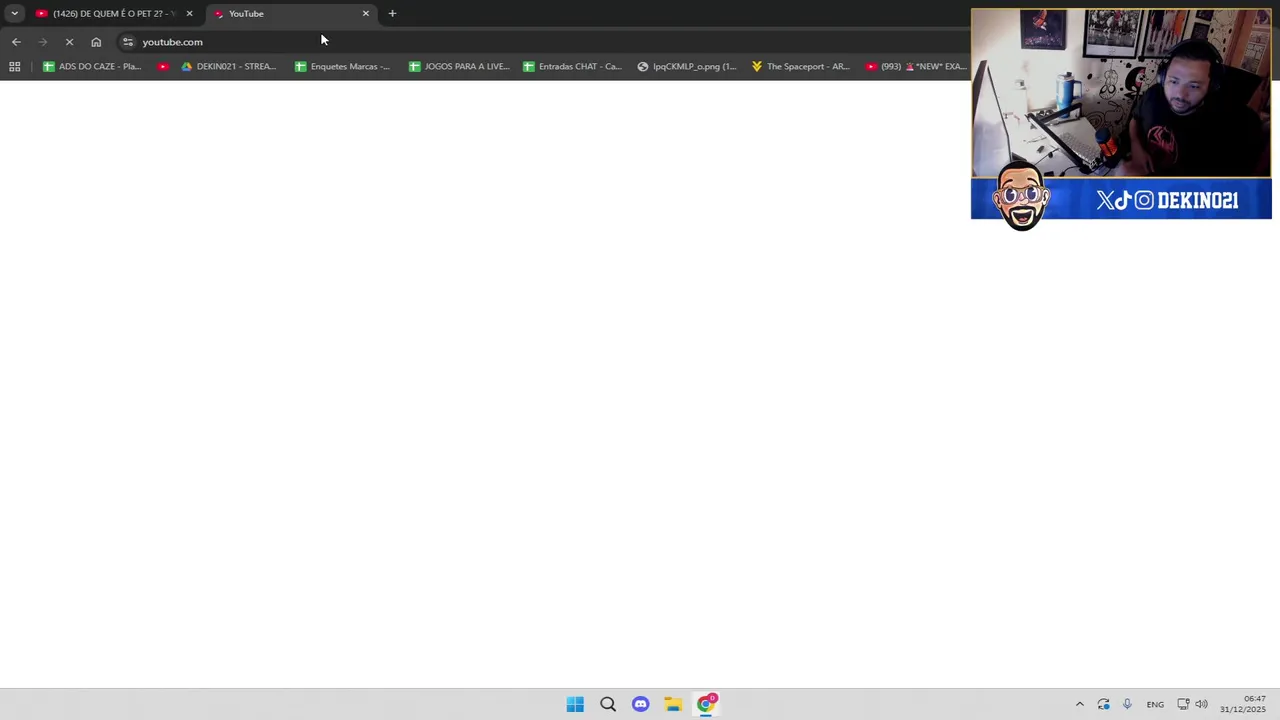Stop loading the page
The height and width of the screenshot is (720, 1280).
coord(69,42)
